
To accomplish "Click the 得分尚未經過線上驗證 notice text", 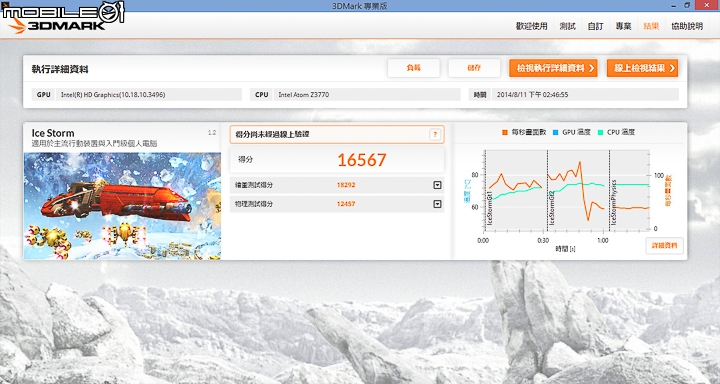I will tap(272, 135).
